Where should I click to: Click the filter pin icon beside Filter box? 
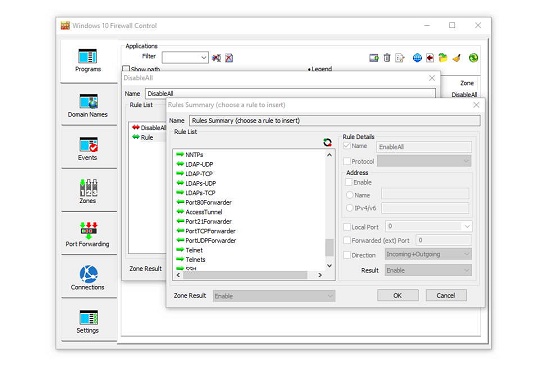217,58
